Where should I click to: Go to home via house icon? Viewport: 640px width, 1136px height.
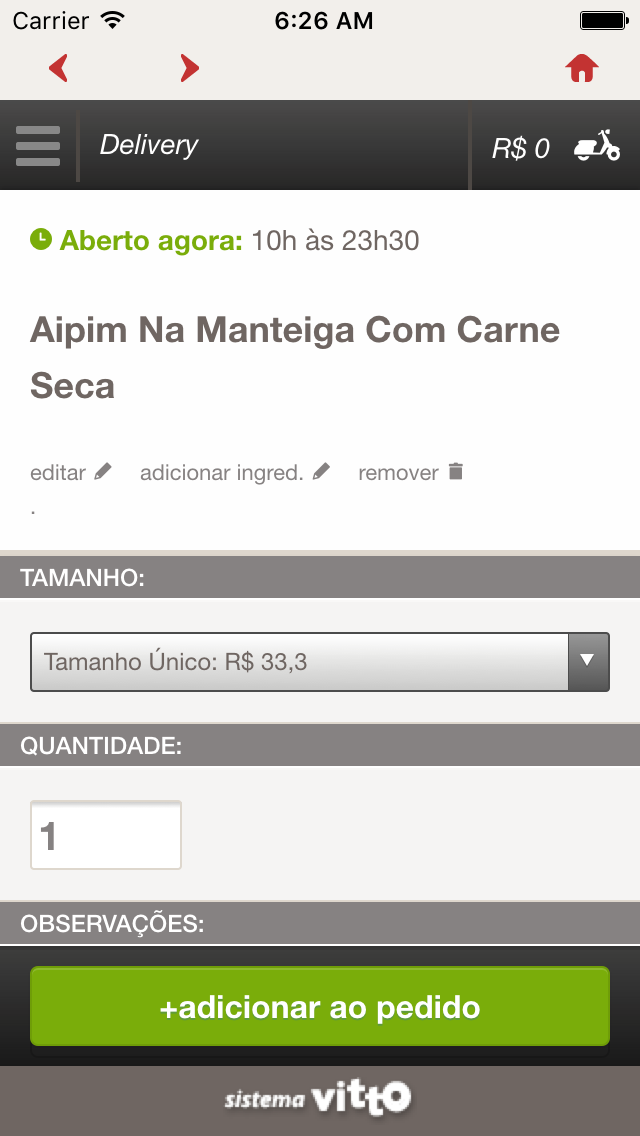[x=582, y=68]
